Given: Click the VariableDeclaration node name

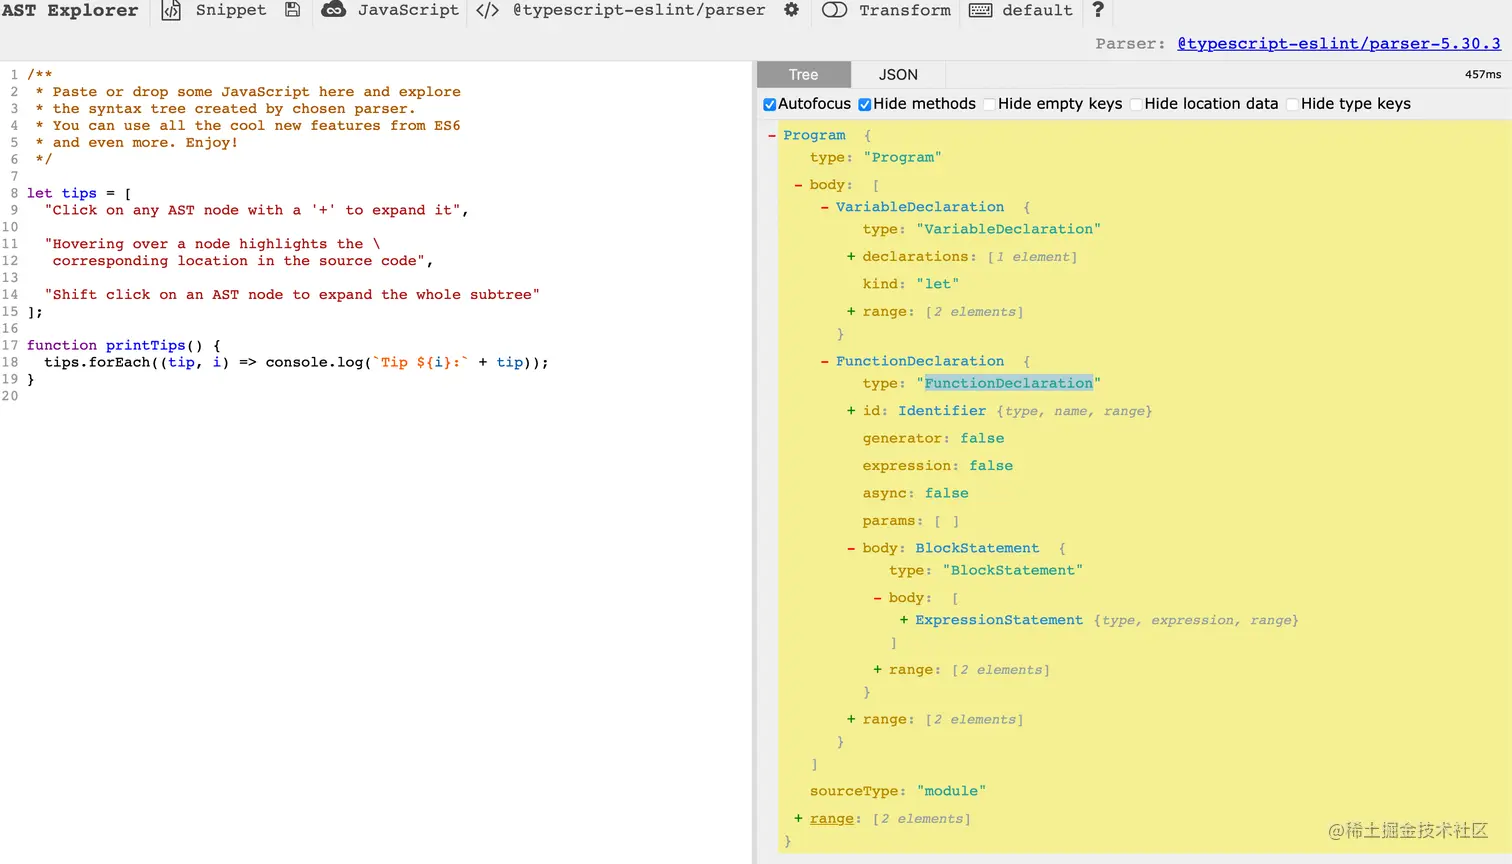Looking at the screenshot, I should tap(920, 207).
